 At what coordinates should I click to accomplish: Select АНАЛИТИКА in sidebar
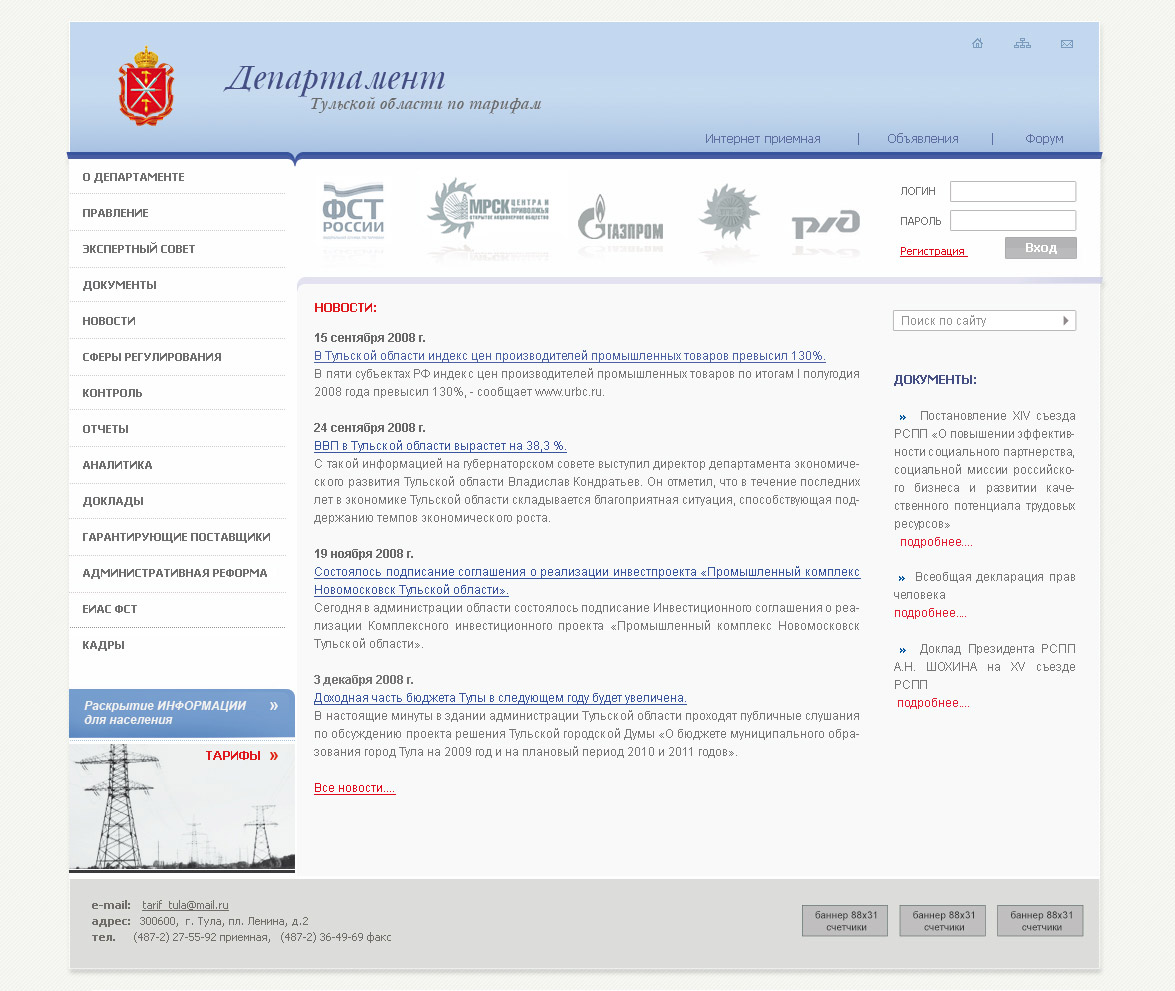[x=117, y=465]
